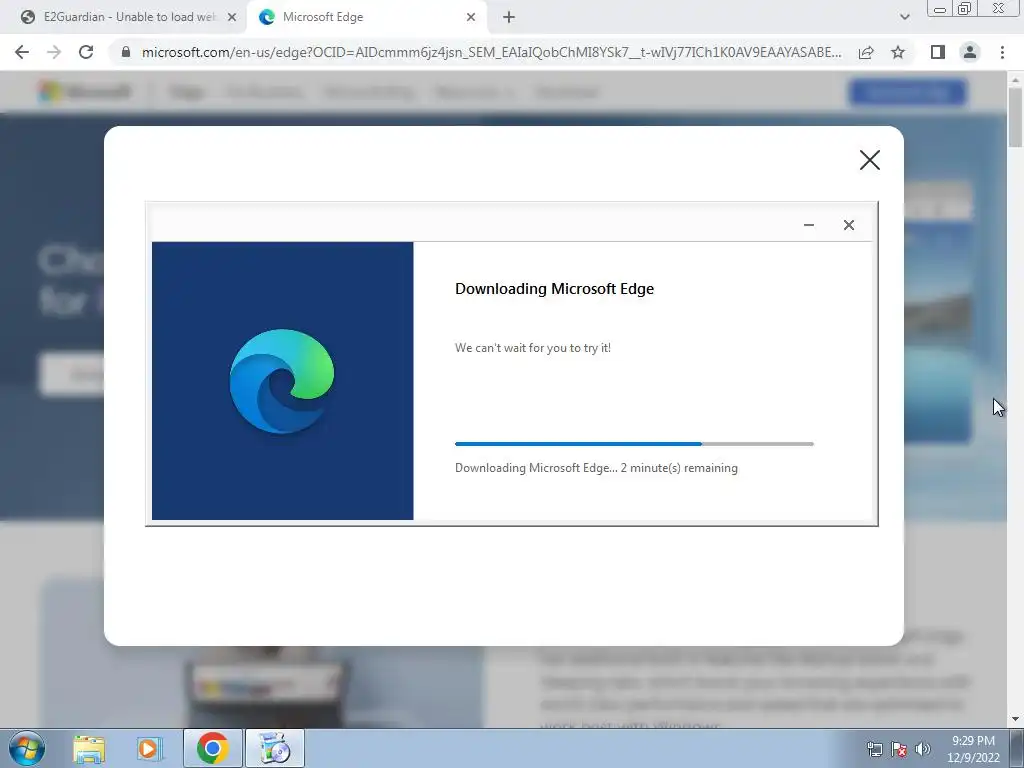Click the Chrome taskbar icon
1024x768 pixels.
212,748
